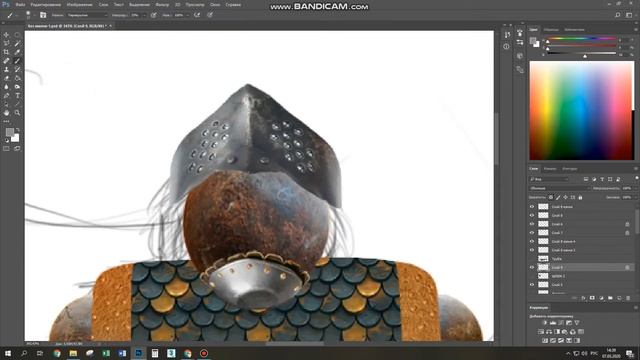Viewport: 640px width, 360px height.
Task: Open the Изображение menu
Action: [79, 5]
